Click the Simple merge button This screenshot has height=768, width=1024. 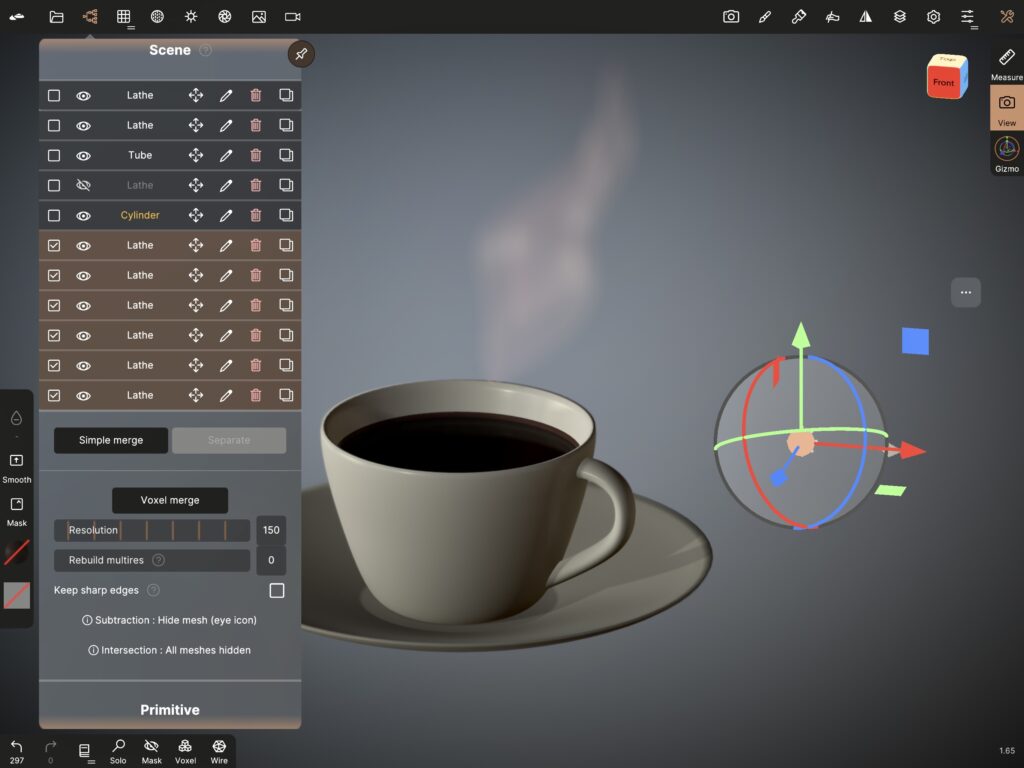111,441
